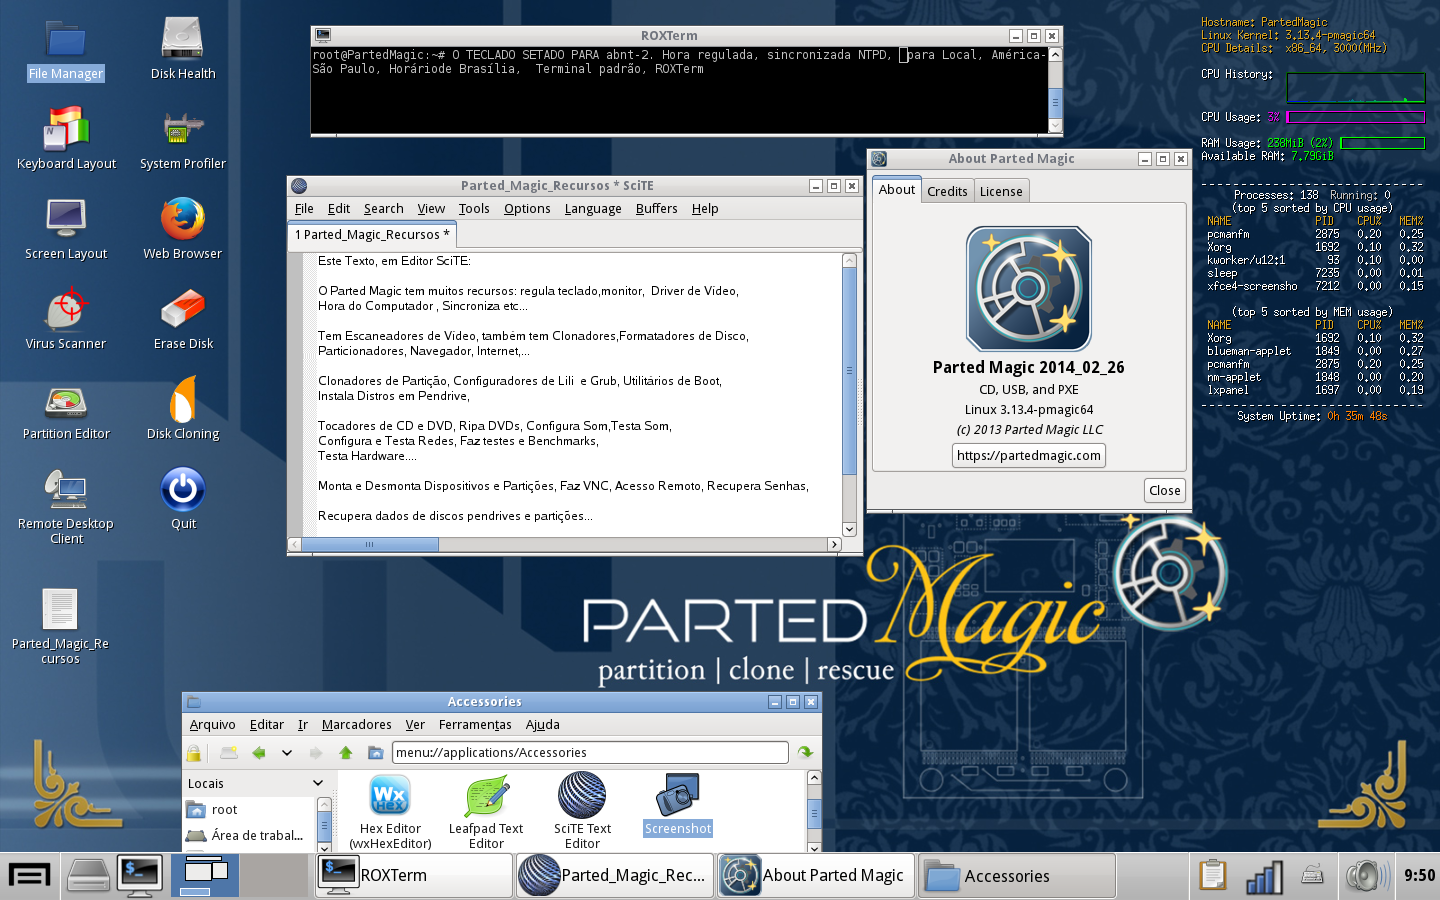This screenshot has height=900, width=1440.
Task: Switch to the License tab
Action: pyautogui.click(x=1001, y=191)
